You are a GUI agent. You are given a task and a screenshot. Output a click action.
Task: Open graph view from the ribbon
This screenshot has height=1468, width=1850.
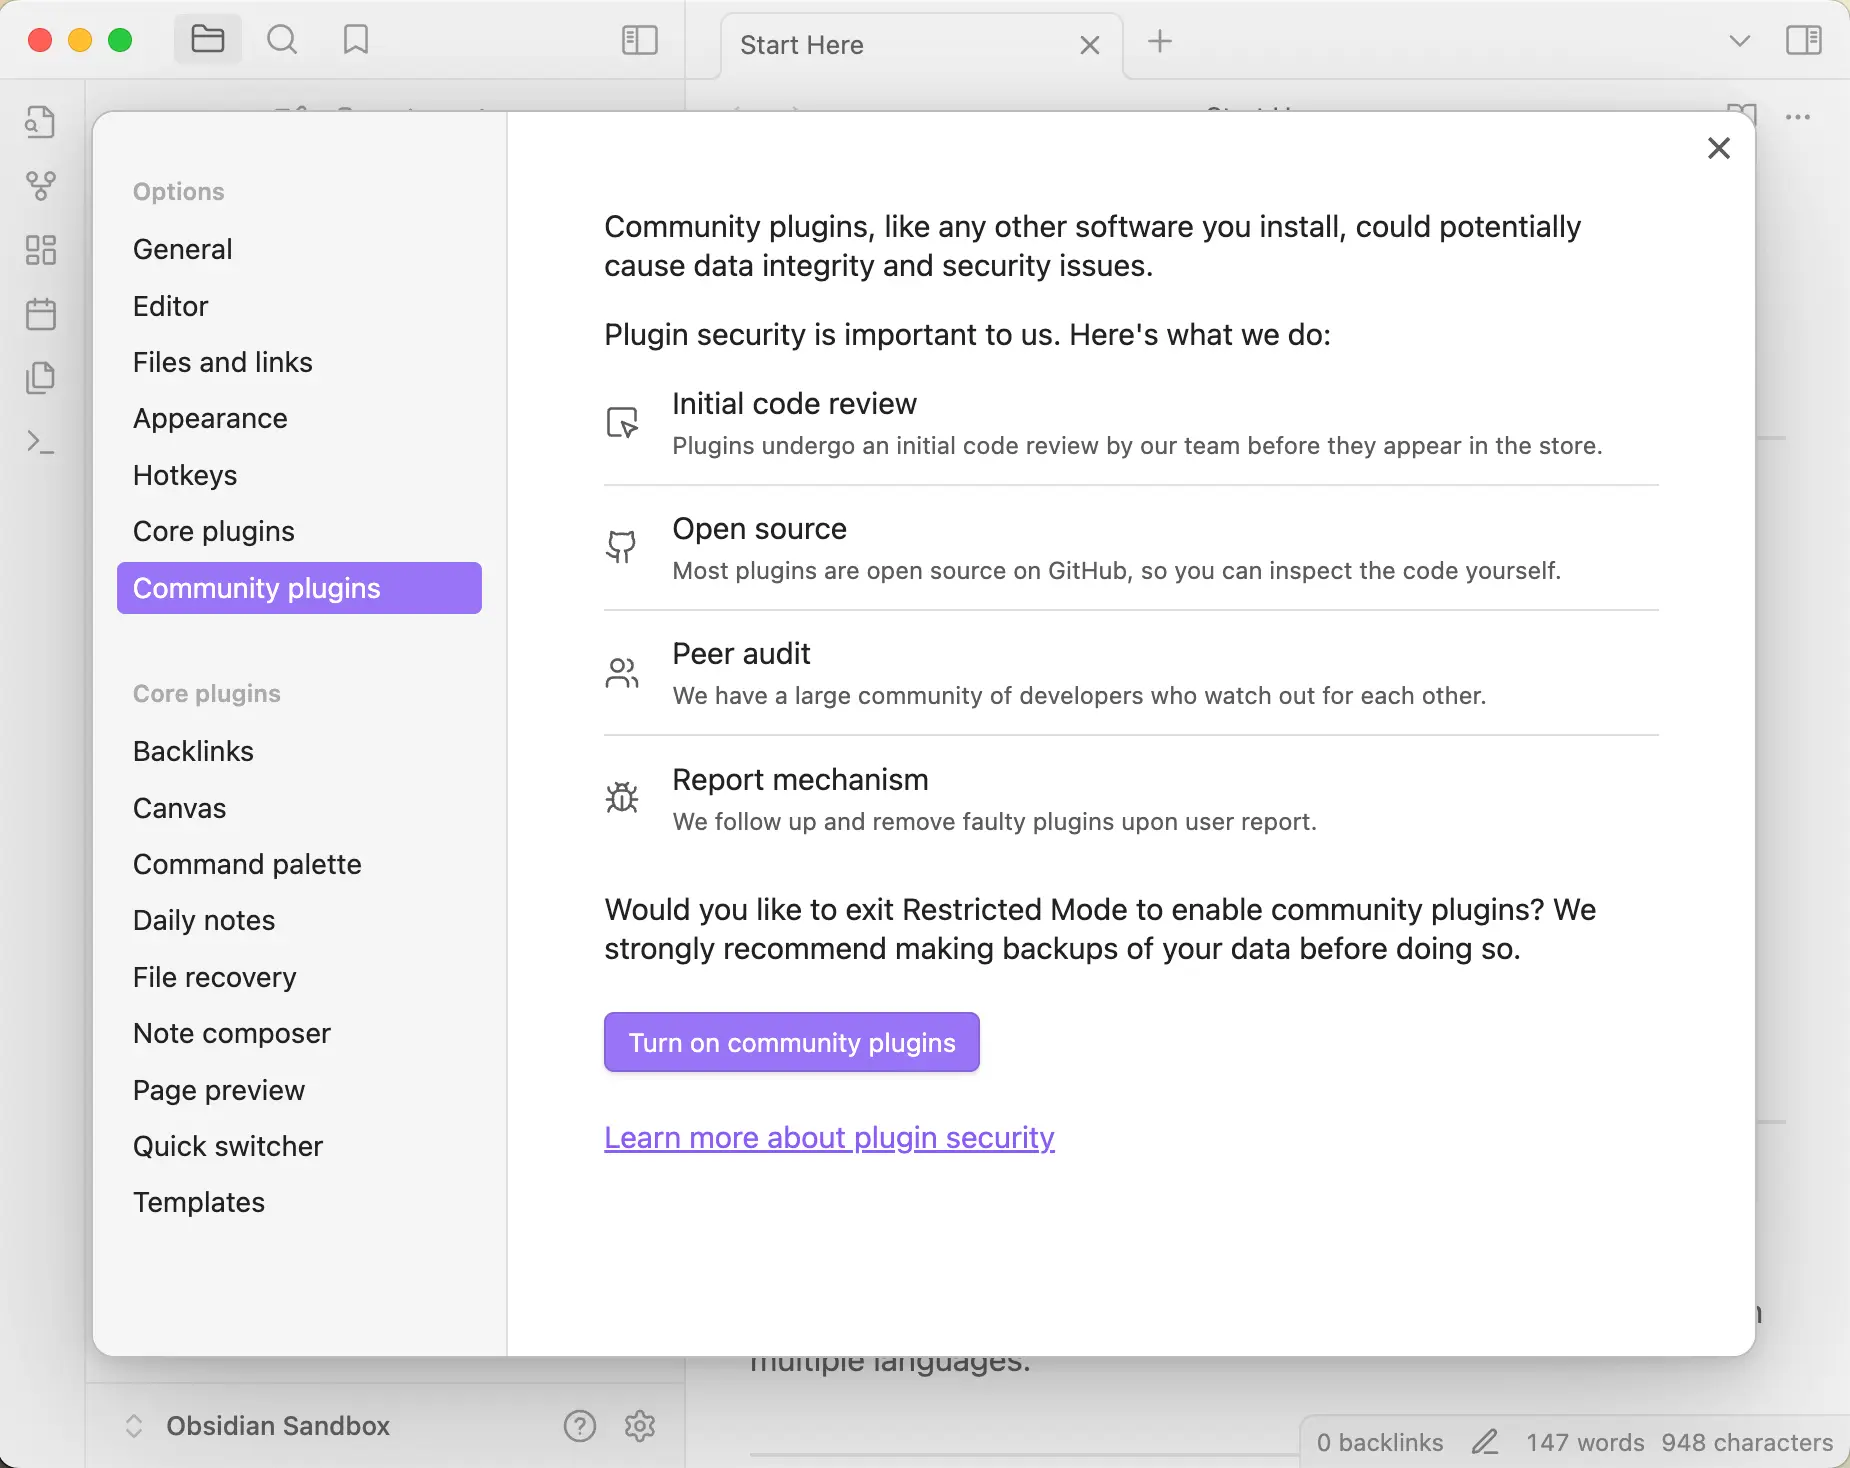tap(41, 185)
